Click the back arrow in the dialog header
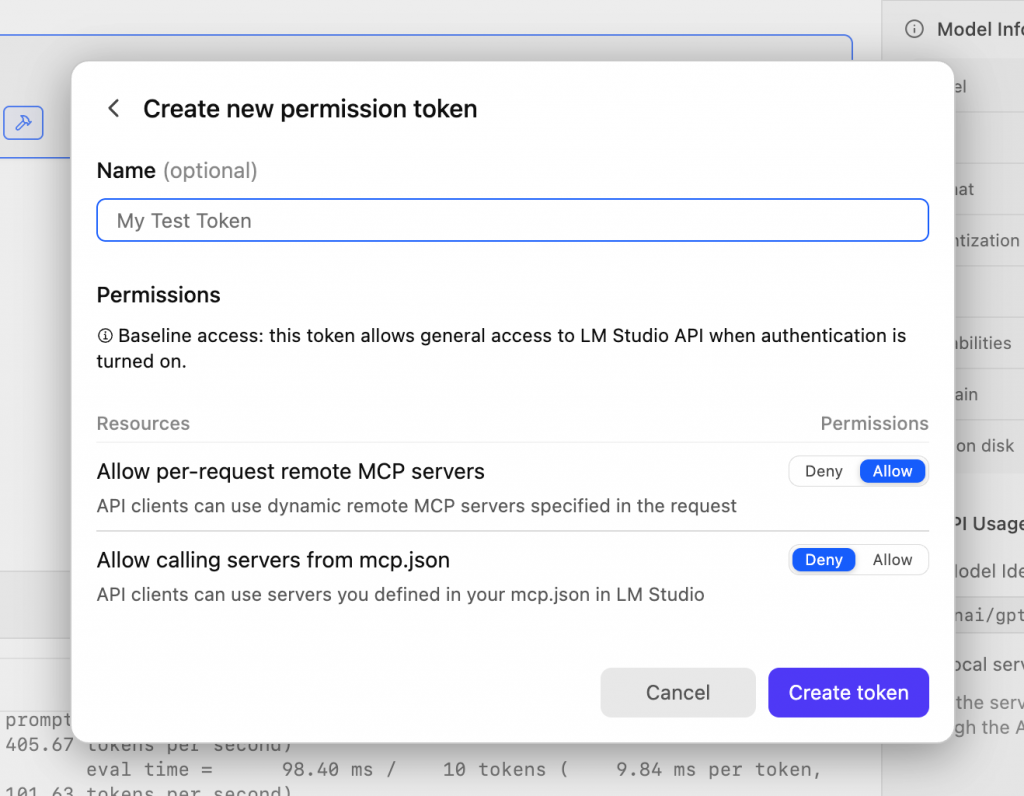The width and height of the screenshot is (1024, 796). [x=113, y=108]
